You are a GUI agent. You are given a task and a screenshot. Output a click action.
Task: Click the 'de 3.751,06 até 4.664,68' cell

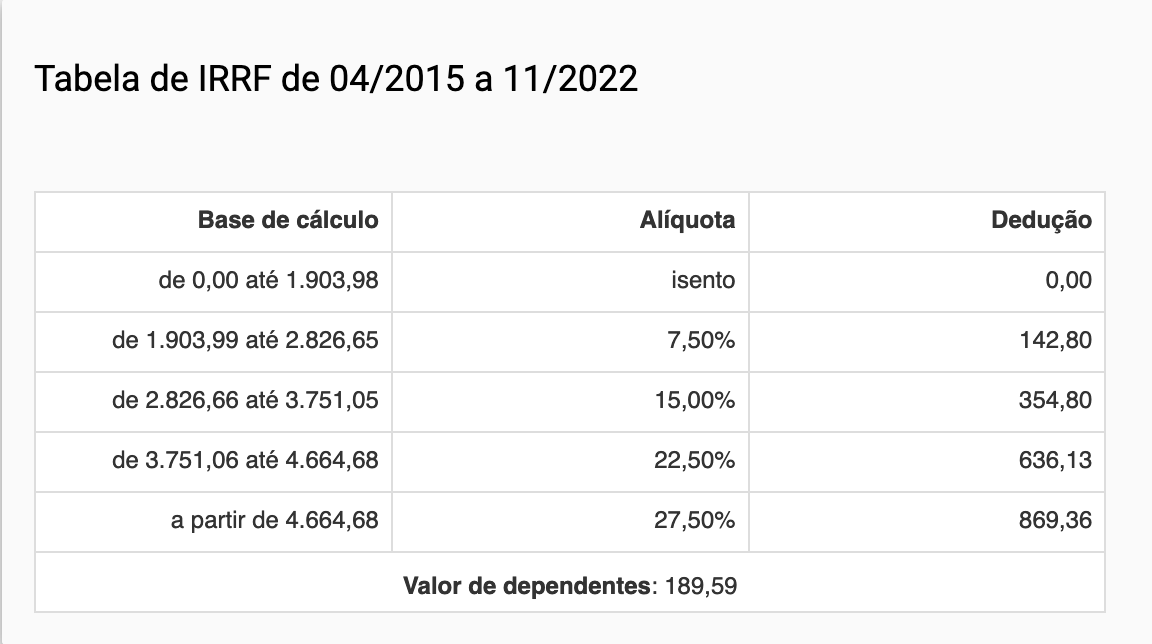245,460
